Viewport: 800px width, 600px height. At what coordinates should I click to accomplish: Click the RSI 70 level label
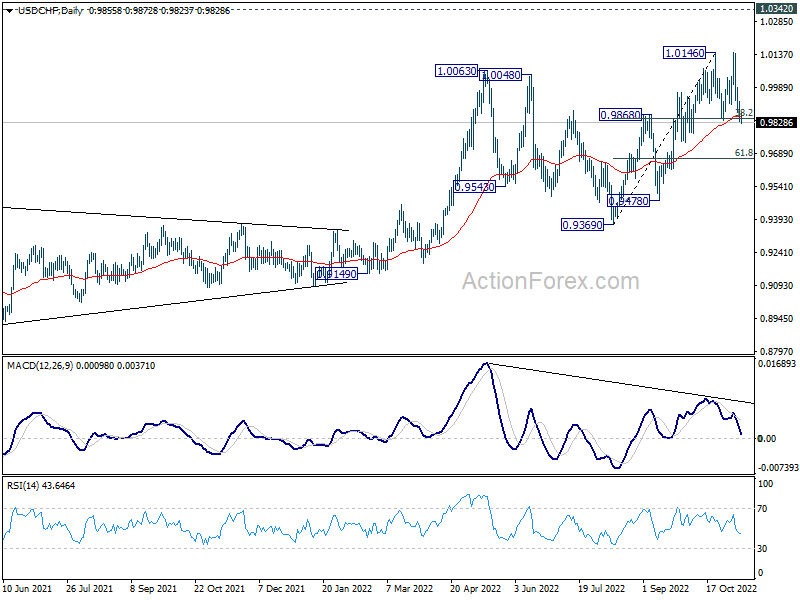coord(762,509)
